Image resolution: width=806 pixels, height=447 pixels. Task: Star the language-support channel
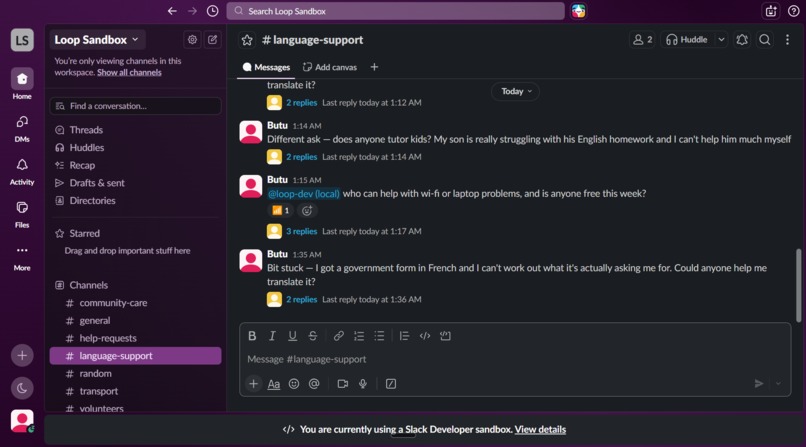(247, 40)
